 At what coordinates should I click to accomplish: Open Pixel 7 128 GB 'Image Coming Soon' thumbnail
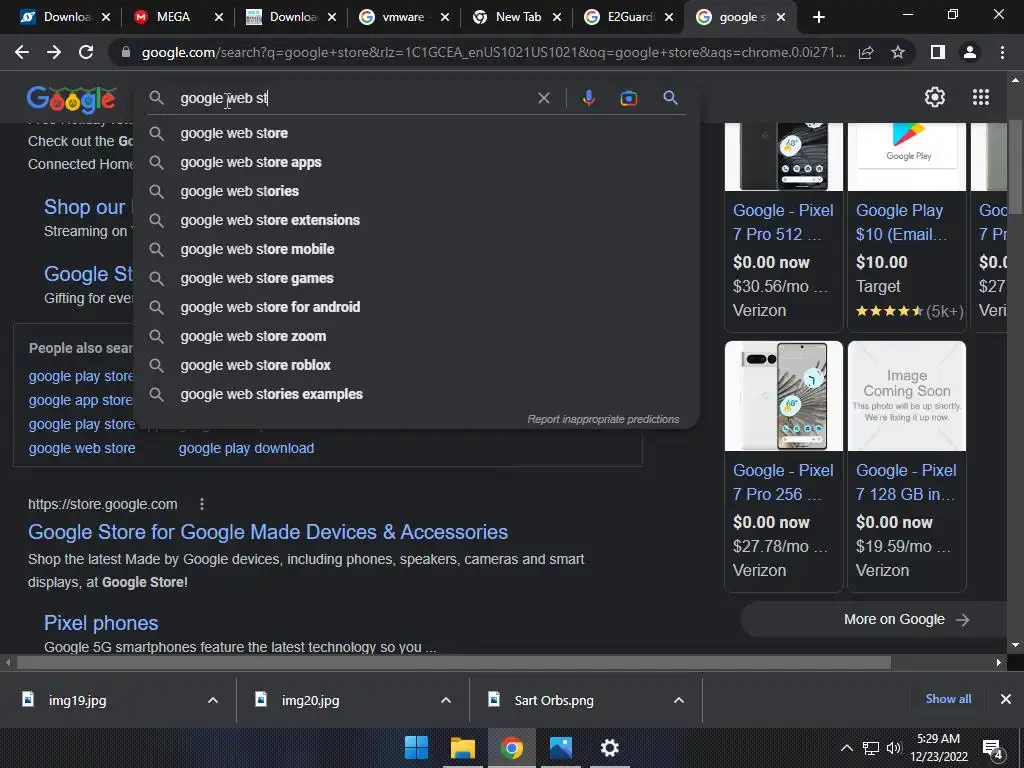point(906,396)
